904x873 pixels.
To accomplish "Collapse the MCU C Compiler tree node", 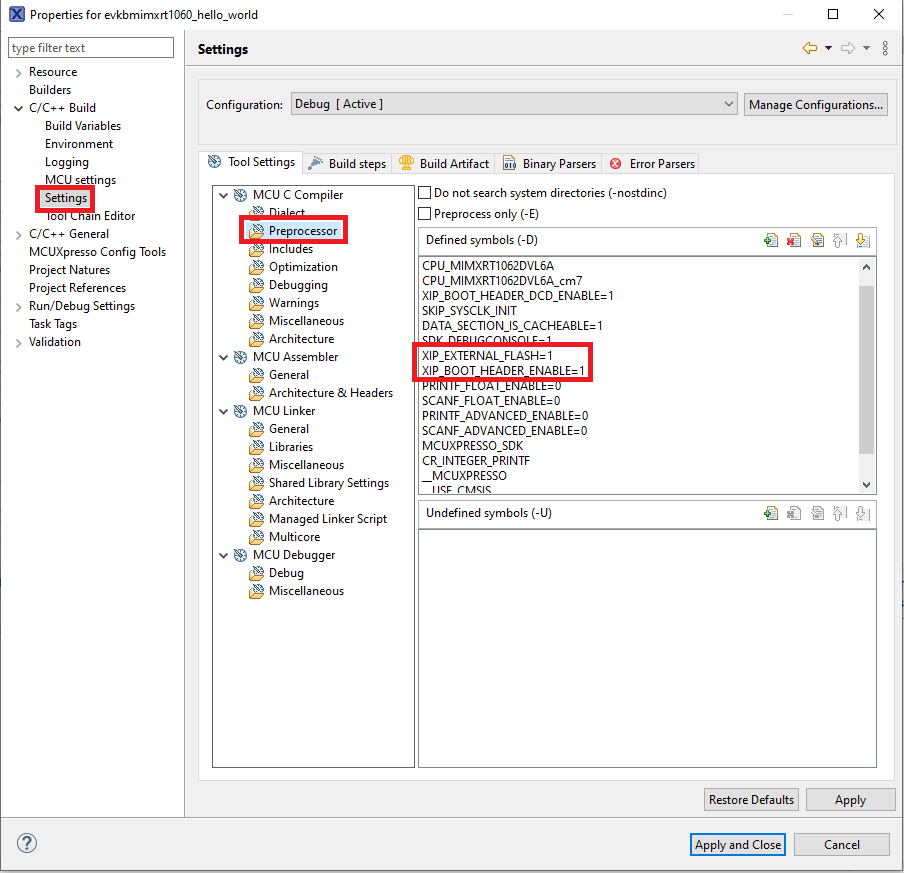I will tap(224, 195).
